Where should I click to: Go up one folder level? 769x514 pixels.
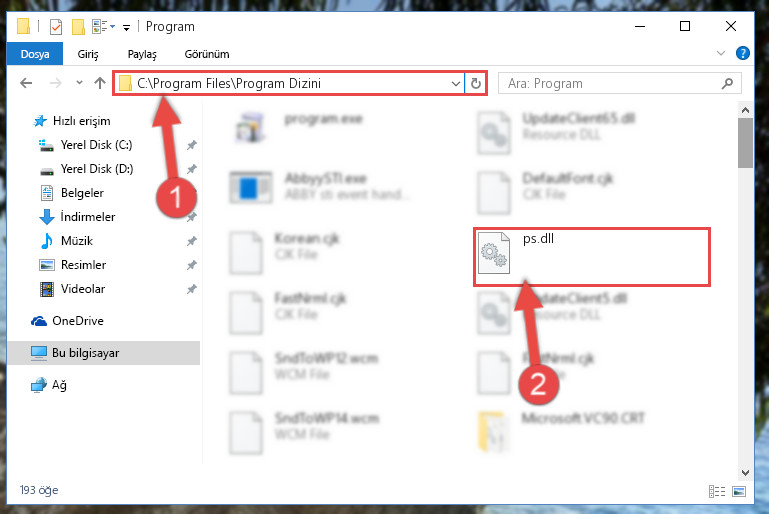[x=100, y=83]
